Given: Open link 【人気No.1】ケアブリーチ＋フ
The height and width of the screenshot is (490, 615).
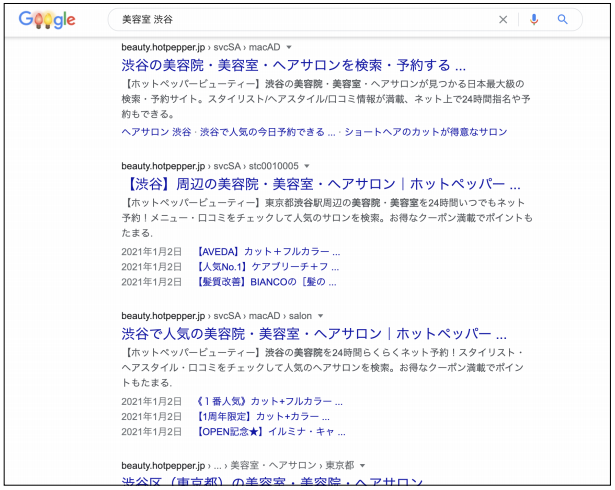Looking at the screenshot, I should (x=267, y=267).
